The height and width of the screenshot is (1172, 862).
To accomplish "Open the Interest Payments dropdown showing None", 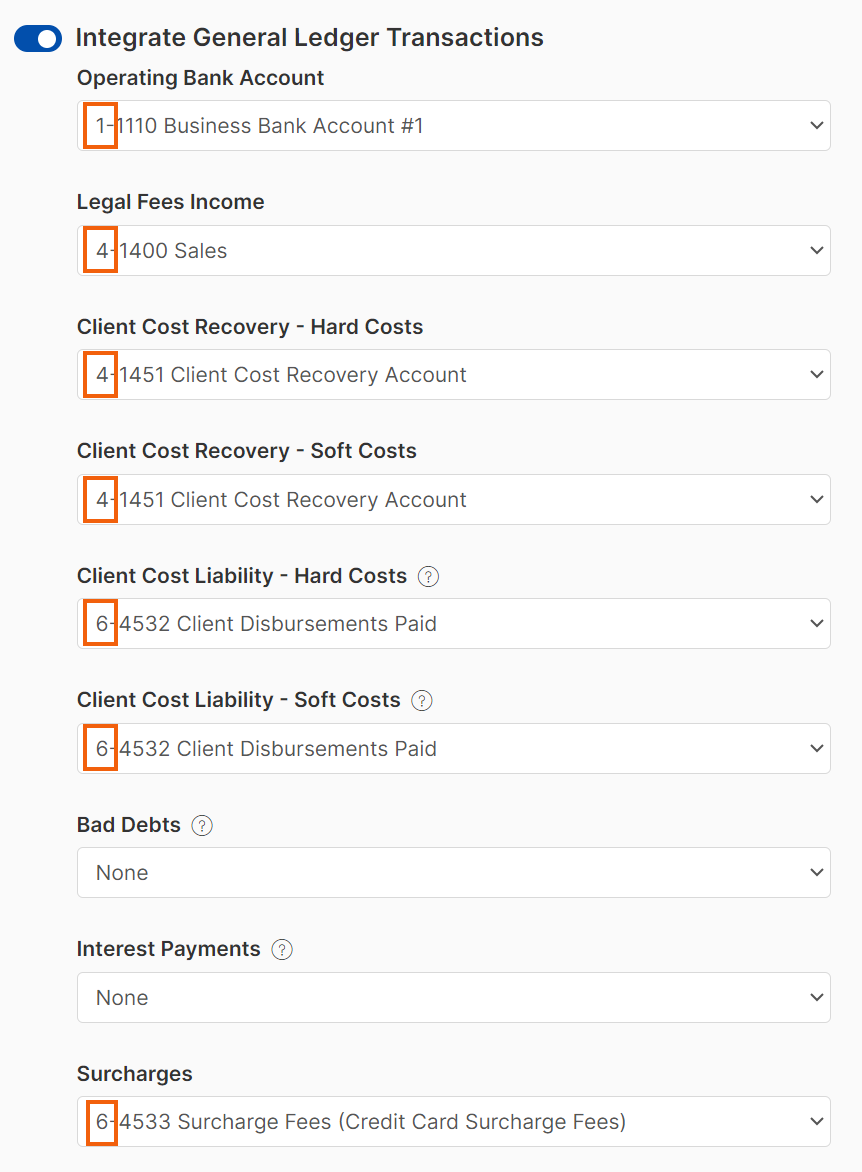I will point(454,997).
